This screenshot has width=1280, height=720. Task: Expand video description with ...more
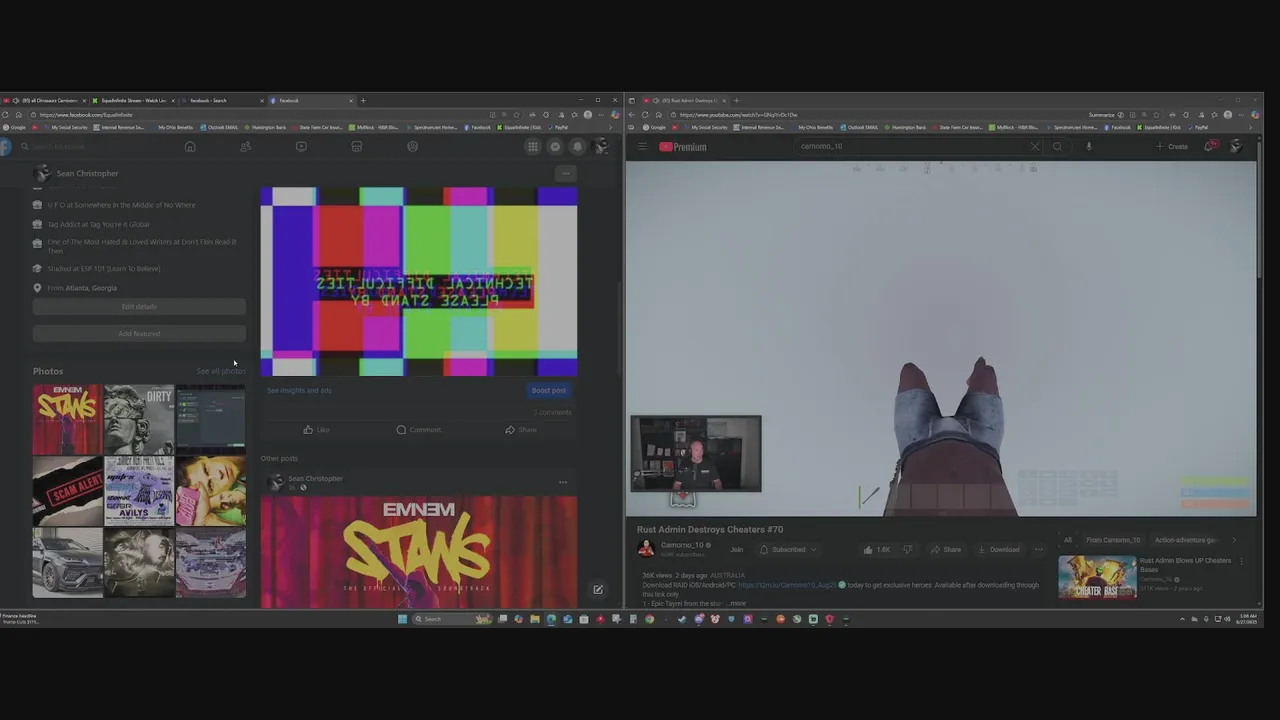coord(736,604)
